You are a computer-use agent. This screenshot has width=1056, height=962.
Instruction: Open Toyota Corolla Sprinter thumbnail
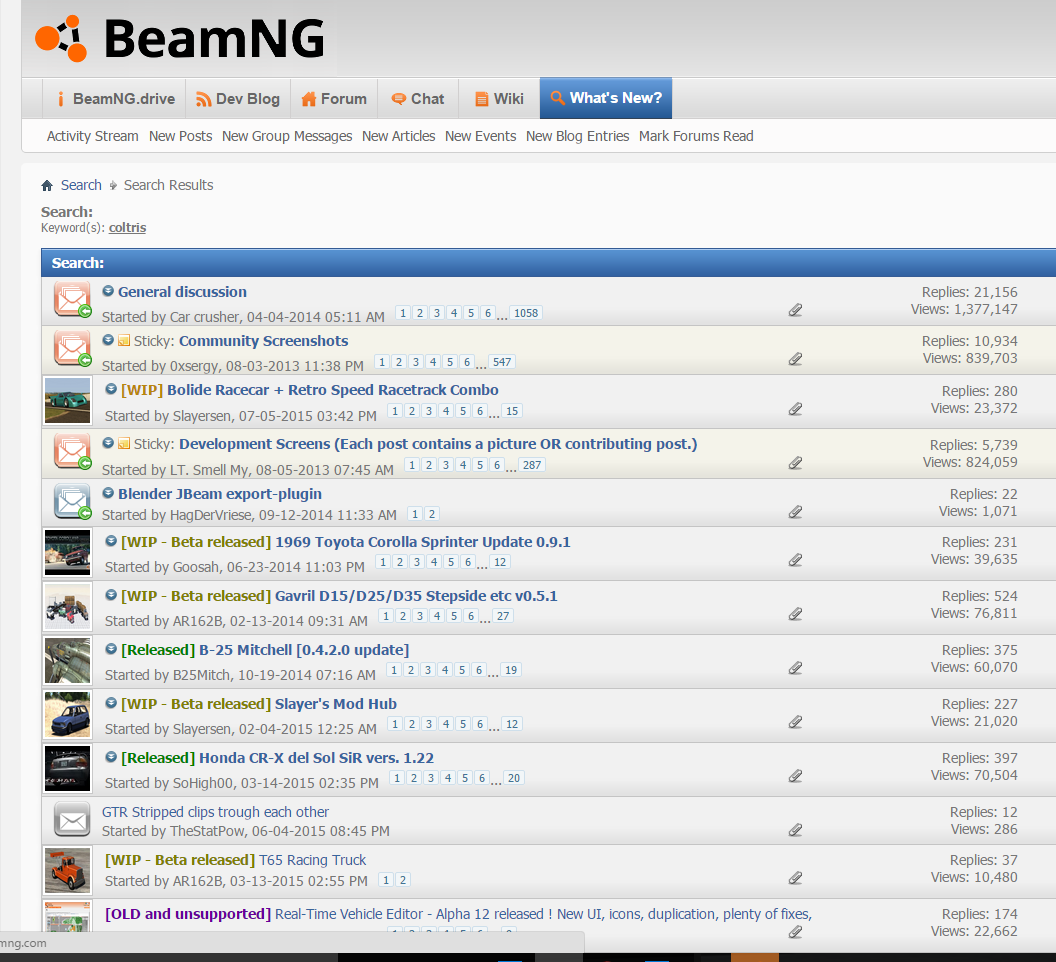click(67, 553)
